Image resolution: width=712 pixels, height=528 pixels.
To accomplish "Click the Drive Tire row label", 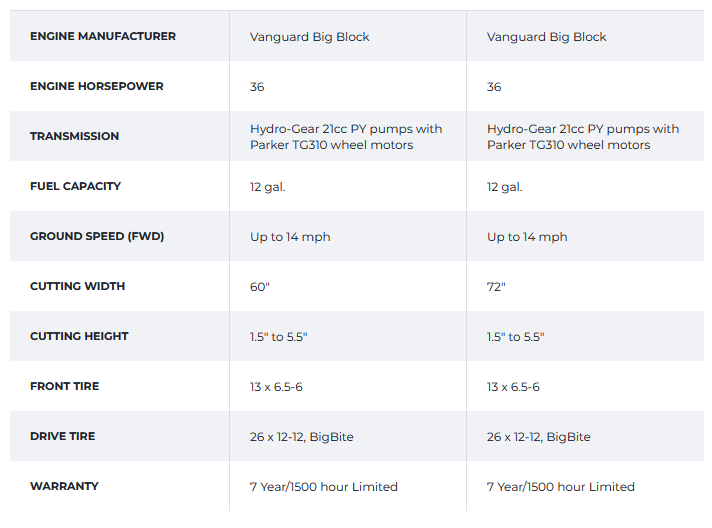I will coord(62,436).
